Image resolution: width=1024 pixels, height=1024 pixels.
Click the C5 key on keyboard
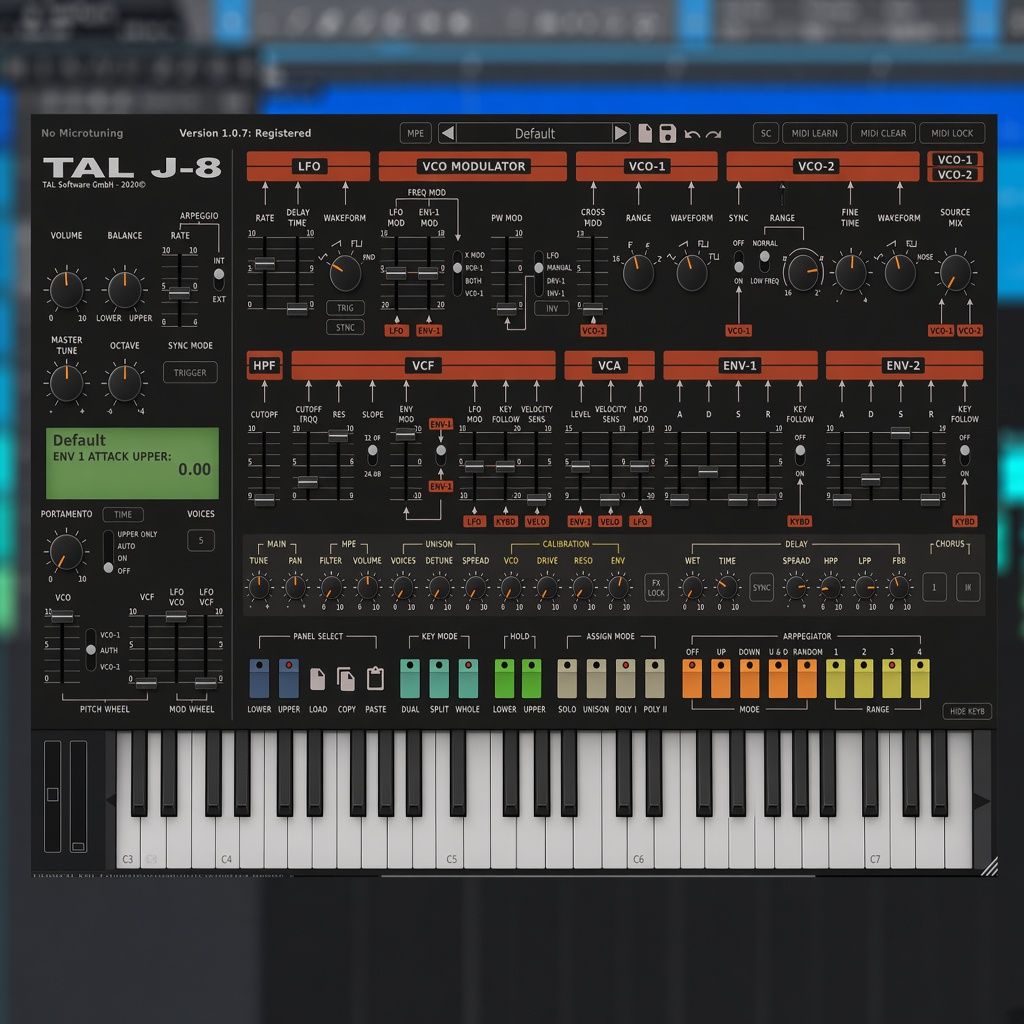coord(451,842)
